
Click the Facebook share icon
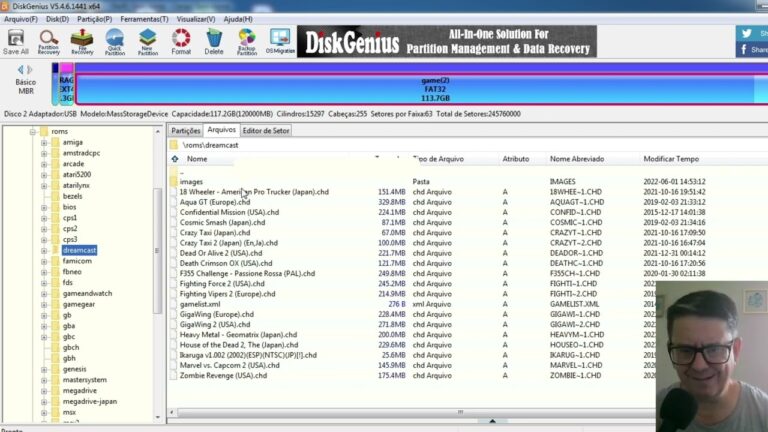(x=744, y=49)
